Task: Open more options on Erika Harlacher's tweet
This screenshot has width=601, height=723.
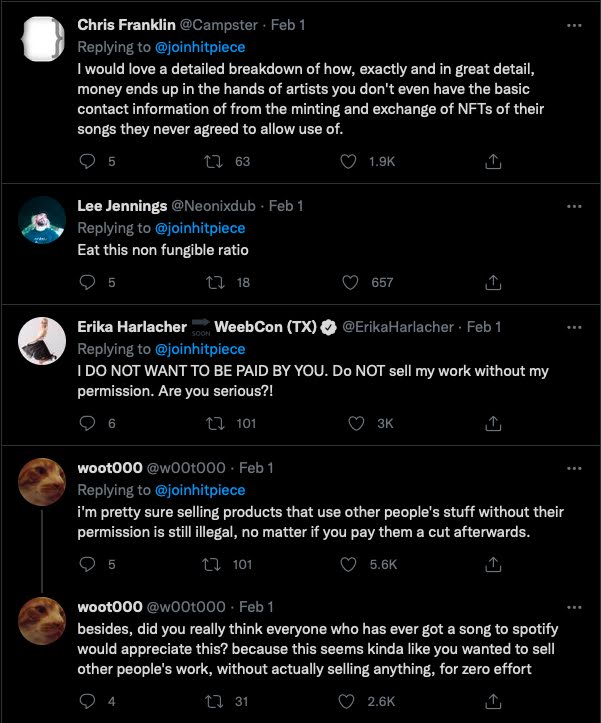Action: coord(574,327)
